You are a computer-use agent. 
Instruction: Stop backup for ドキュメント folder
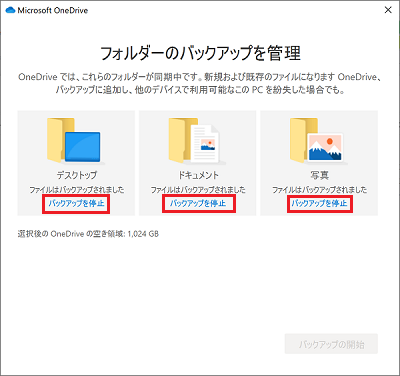[x=198, y=203]
